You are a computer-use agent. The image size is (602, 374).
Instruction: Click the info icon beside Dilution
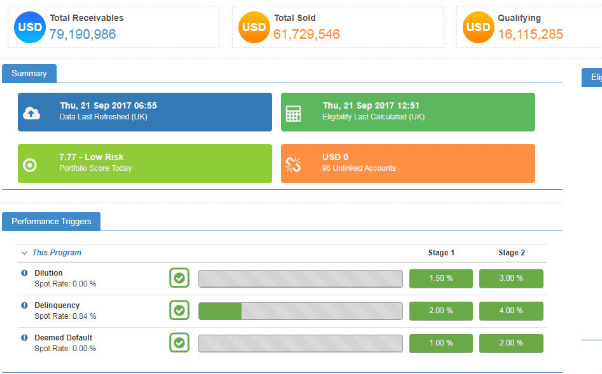pos(24,273)
